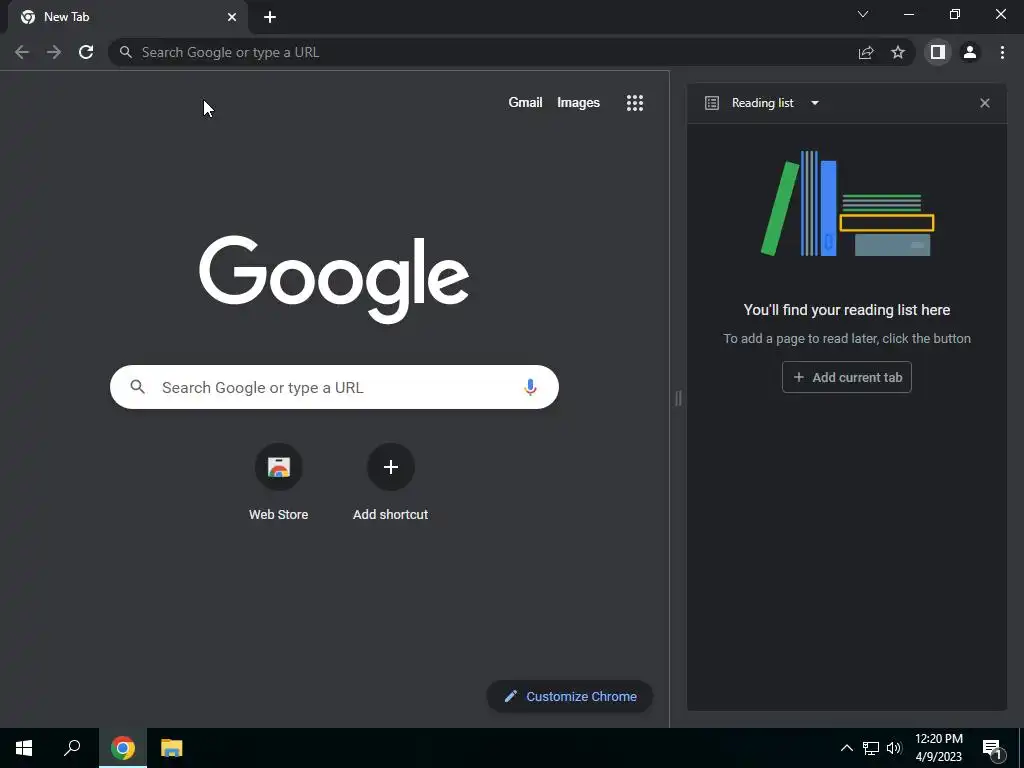The height and width of the screenshot is (768, 1024).
Task: Click magnifier icon in Google search box
Action: (x=137, y=387)
